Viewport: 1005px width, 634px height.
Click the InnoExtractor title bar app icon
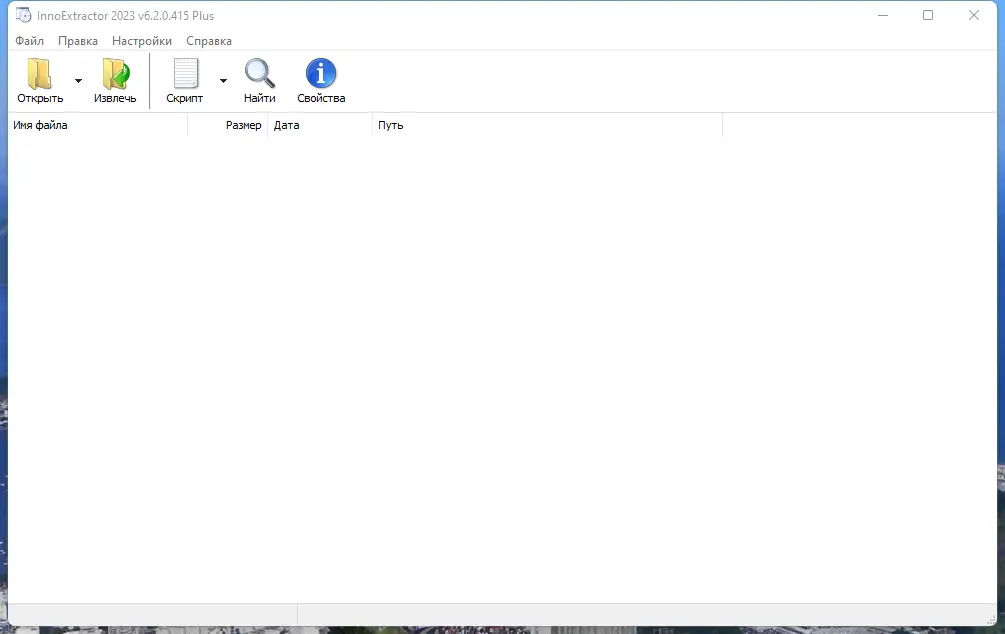coord(23,15)
